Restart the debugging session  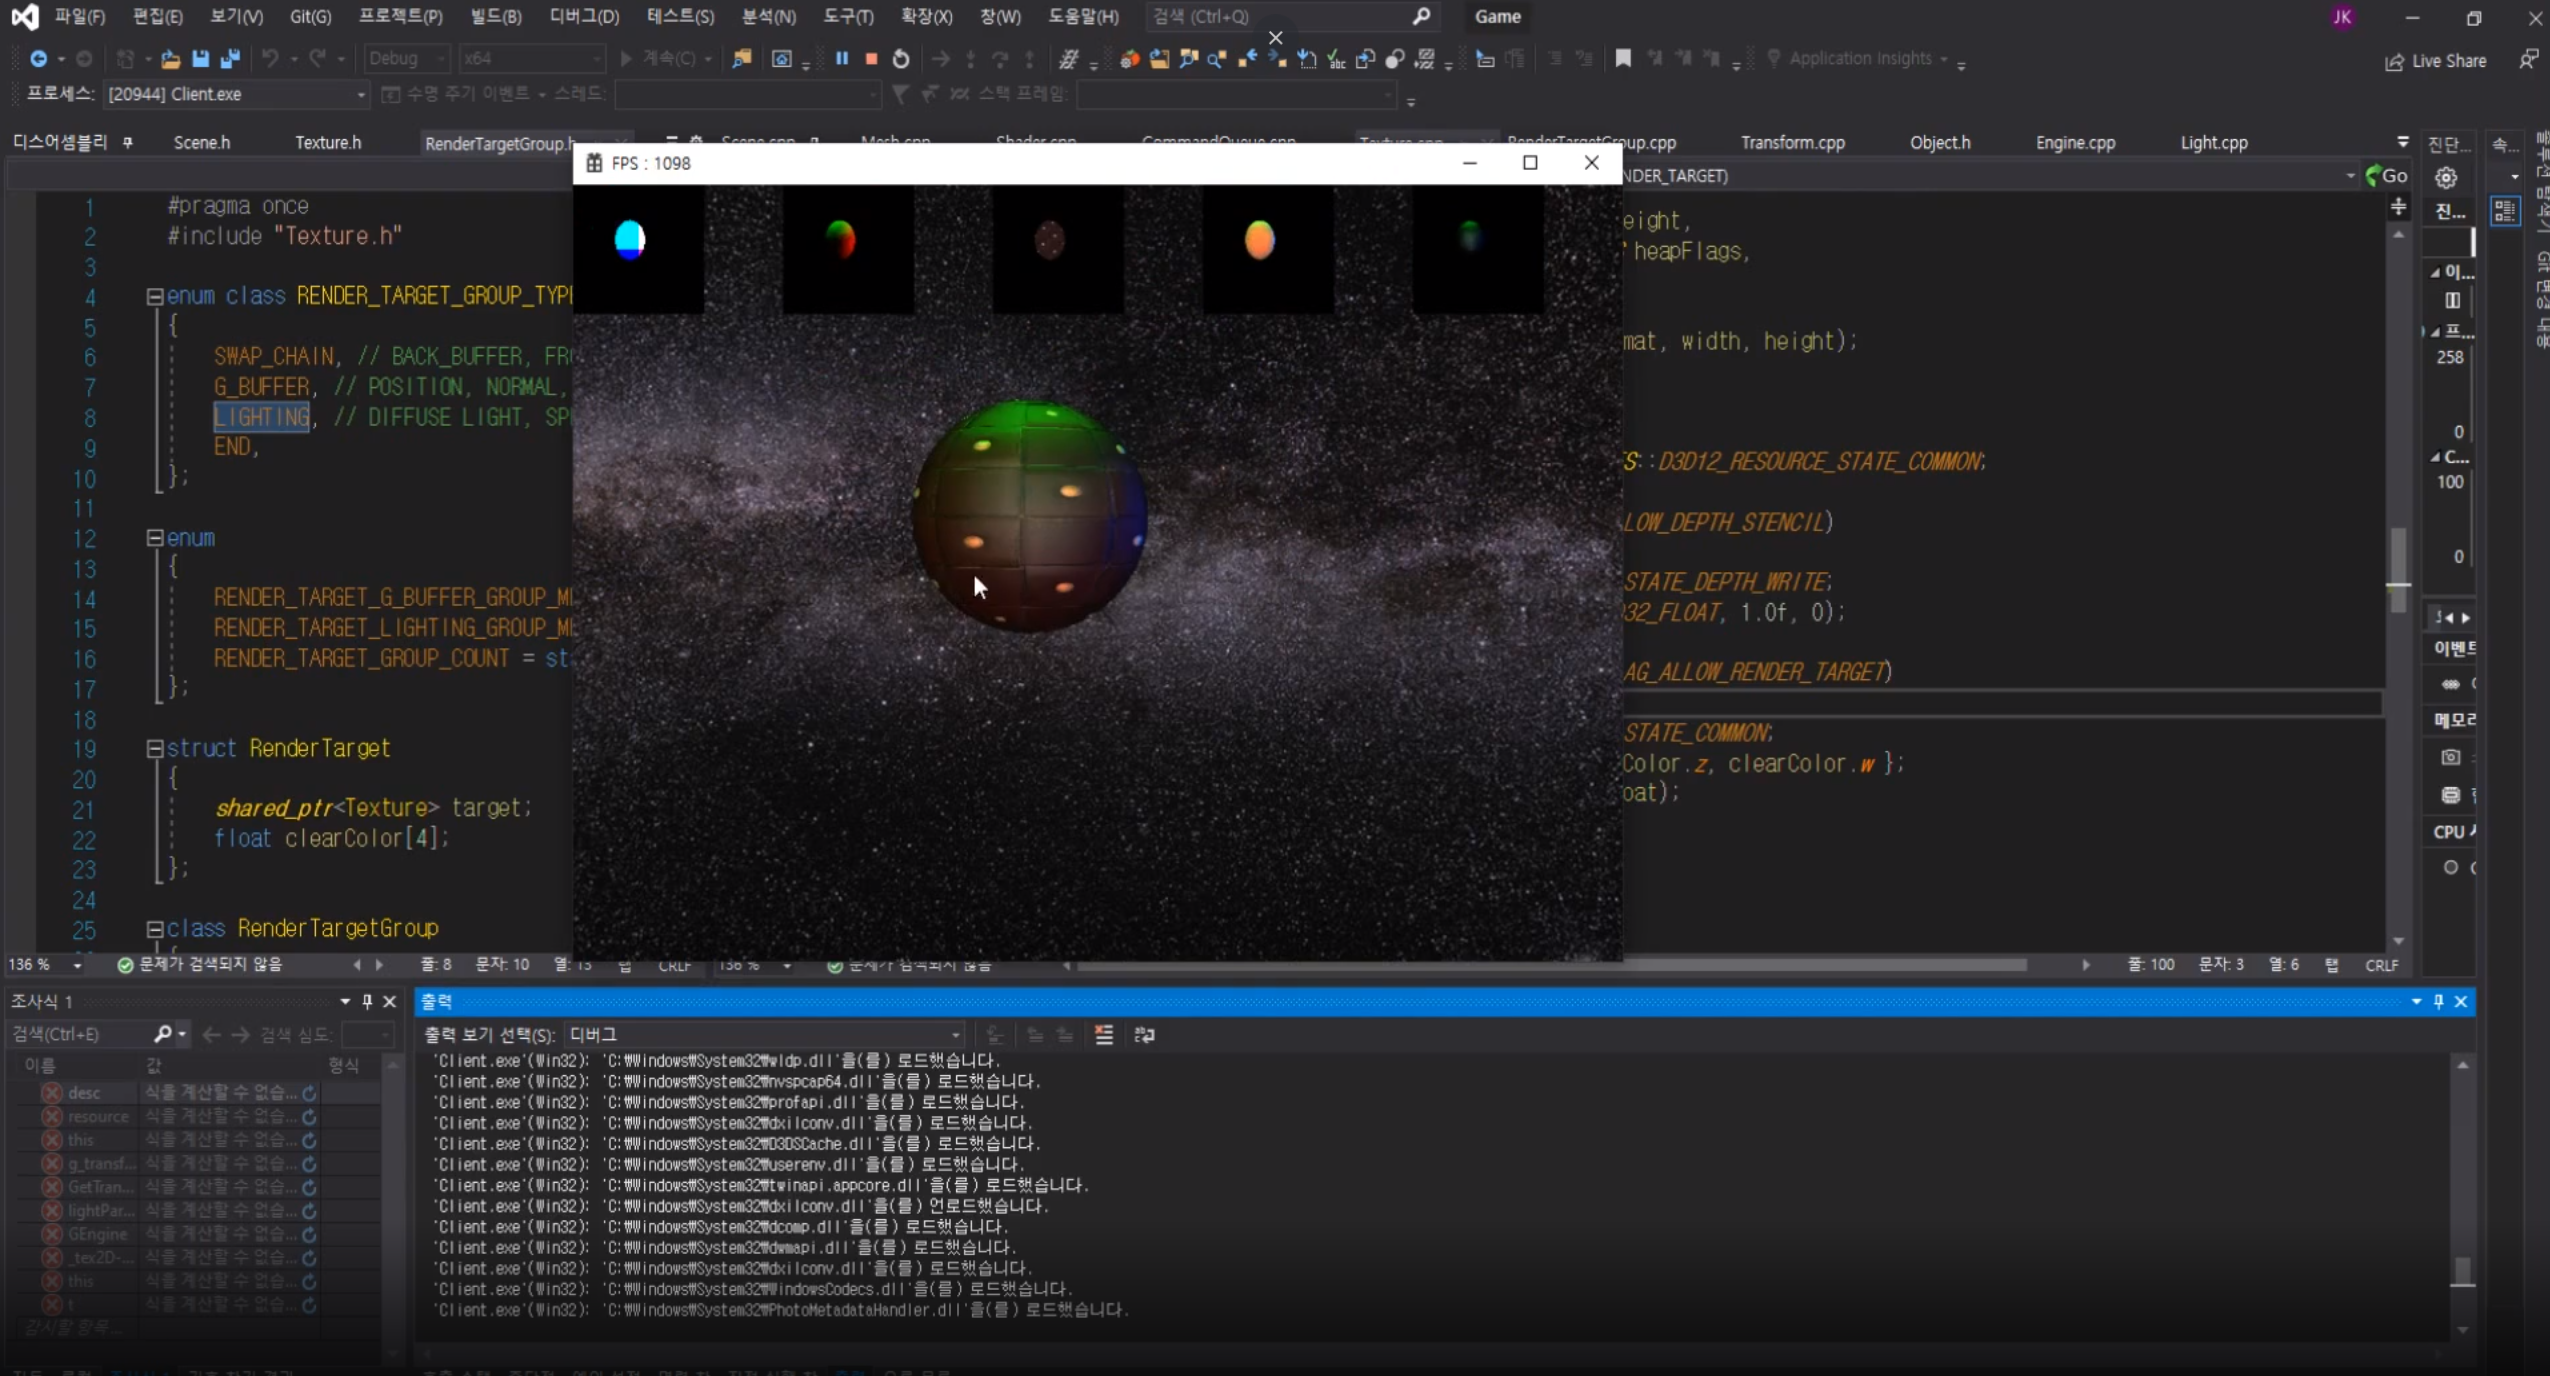click(901, 59)
